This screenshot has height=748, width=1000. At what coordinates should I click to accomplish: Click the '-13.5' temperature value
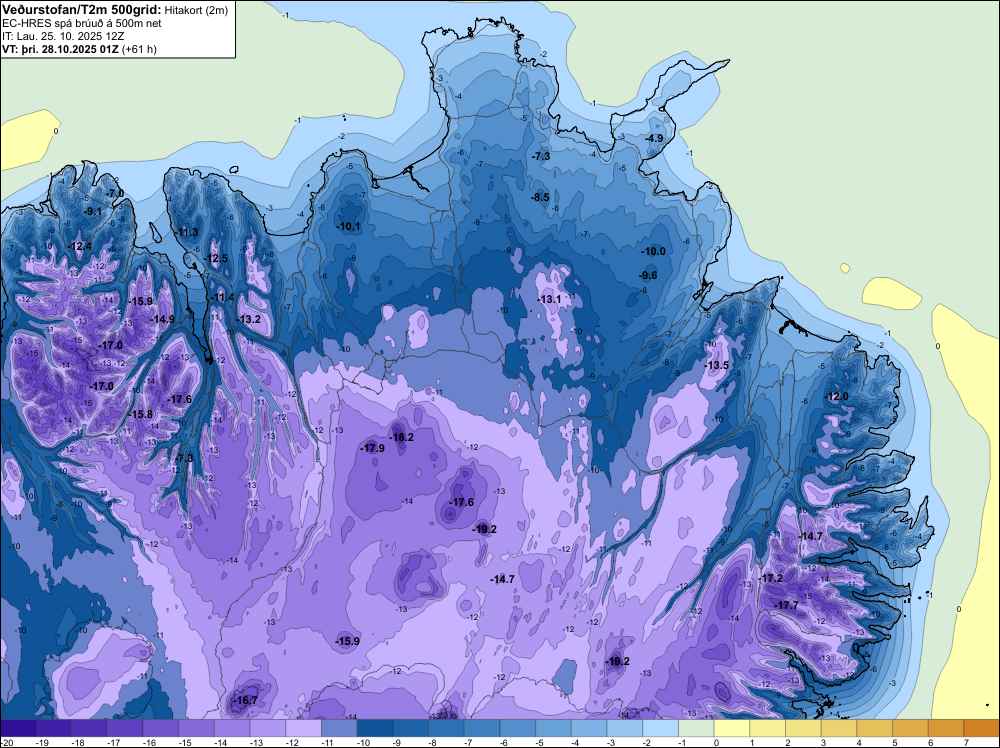[717, 365]
